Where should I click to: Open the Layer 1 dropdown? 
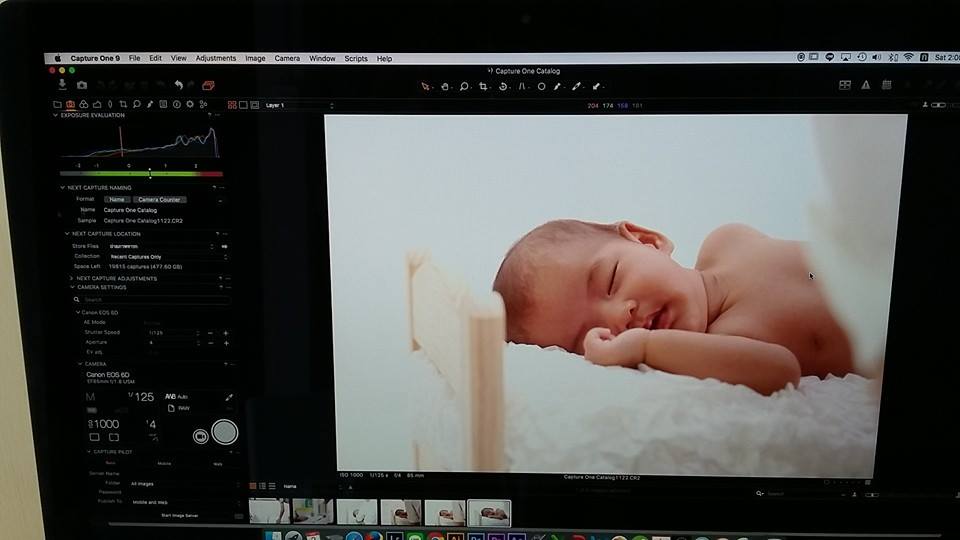click(x=299, y=105)
